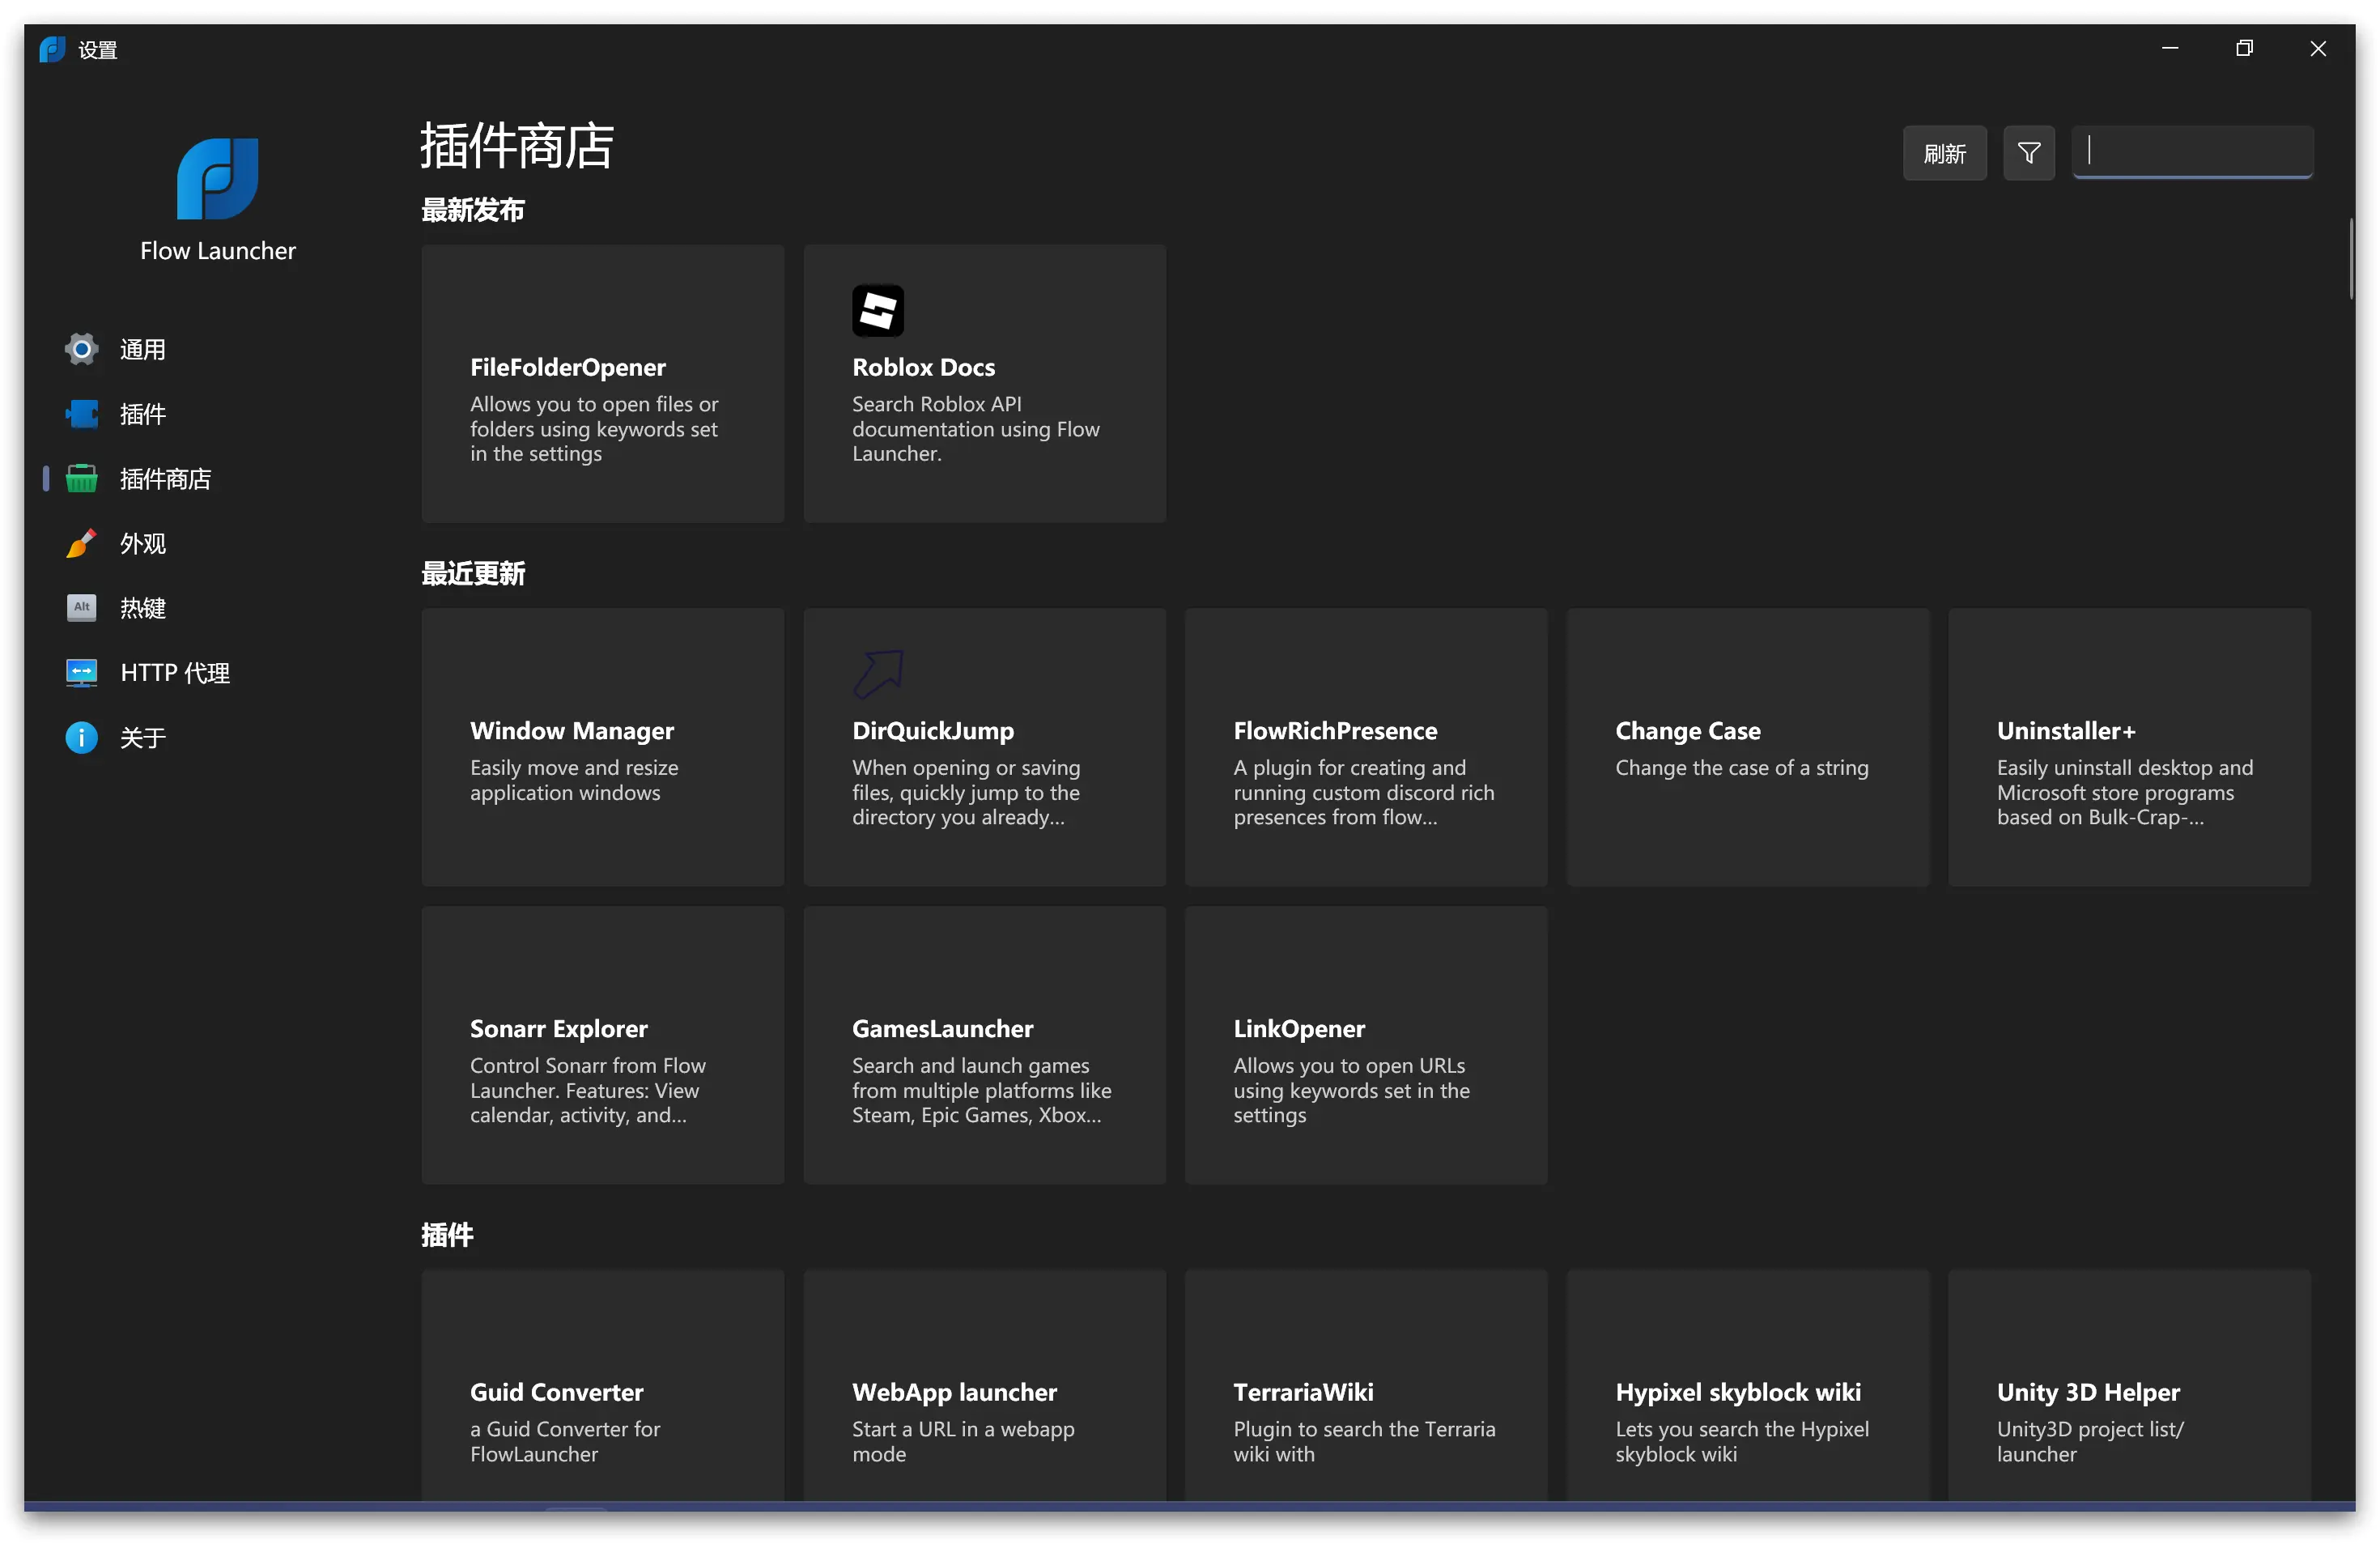Click the 插件 section heading above Guid Converter

446,1235
